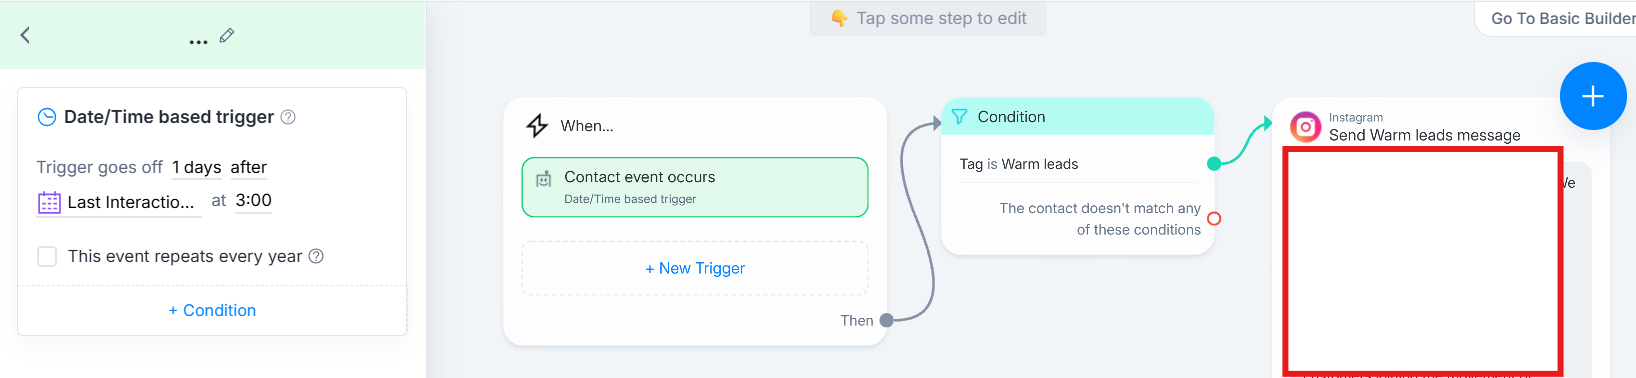Image resolution: width=1636 pixels, height=378 pixels.
Task: Click the pencil edit name icon
Action: tap(227, 36)
